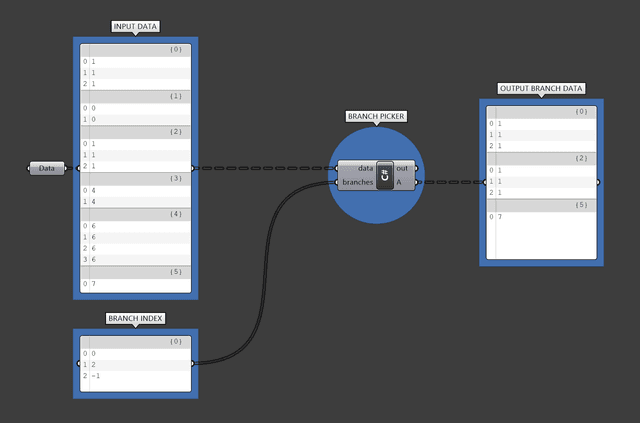Select the Data parameter component
640x423 pixels.
point(47,169)
